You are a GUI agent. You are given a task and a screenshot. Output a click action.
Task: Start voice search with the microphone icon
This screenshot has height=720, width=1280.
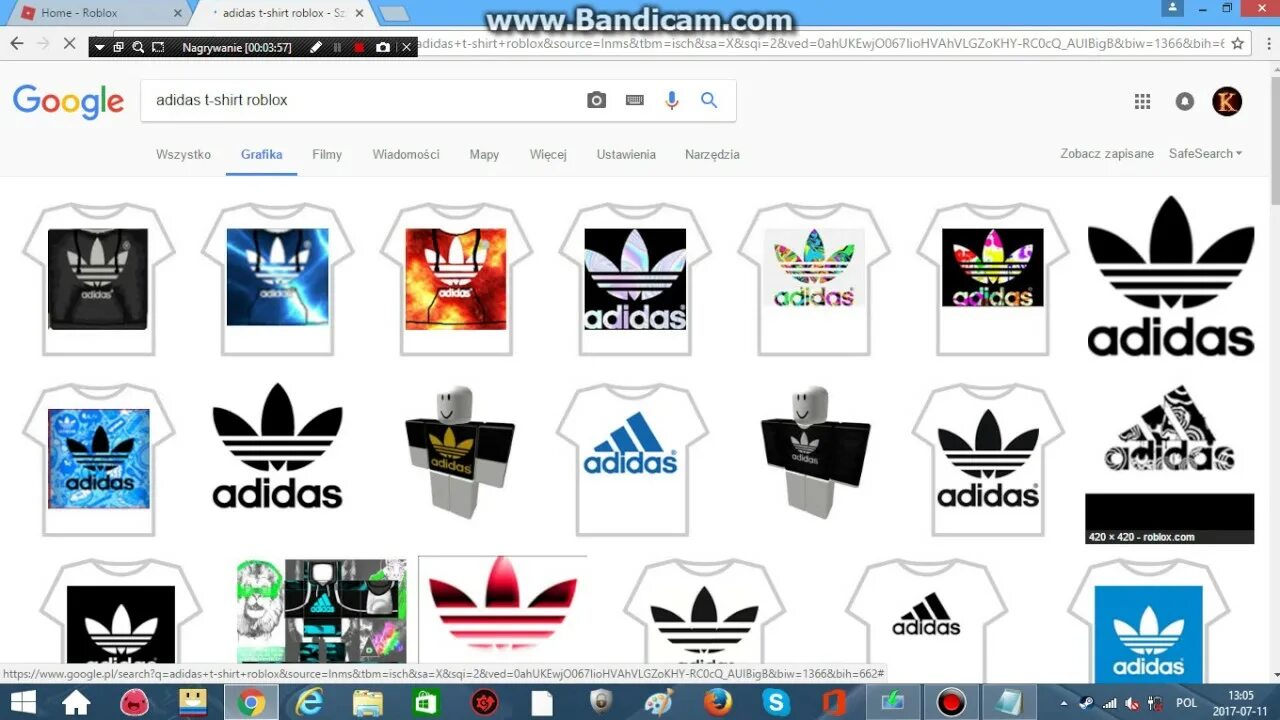click(x=672, y=100)
